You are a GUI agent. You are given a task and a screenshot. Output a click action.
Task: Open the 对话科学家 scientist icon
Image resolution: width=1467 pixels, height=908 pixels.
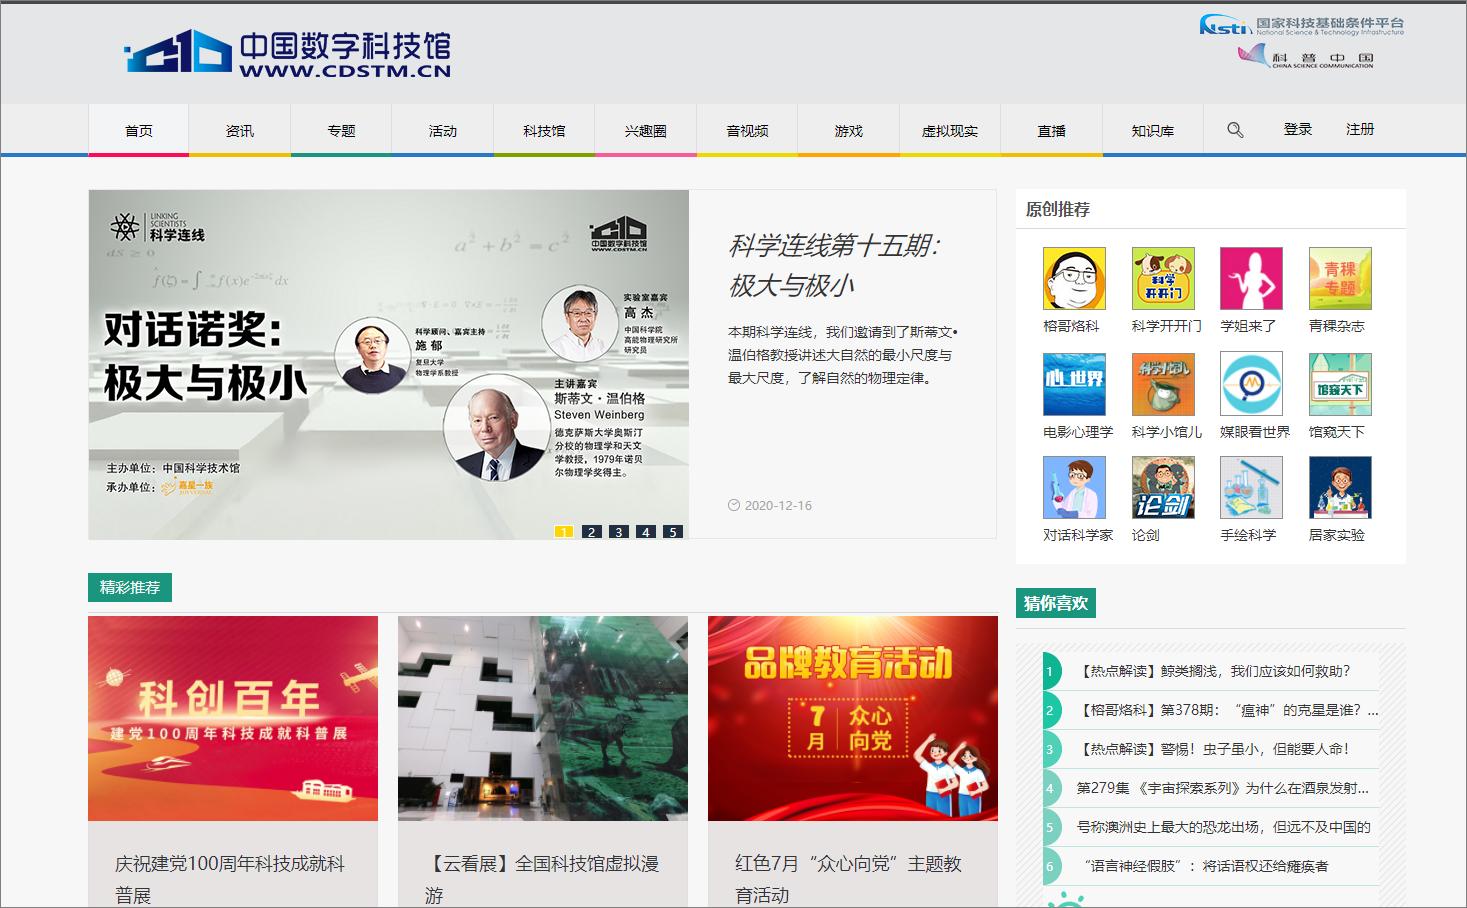coord(1075,488)
